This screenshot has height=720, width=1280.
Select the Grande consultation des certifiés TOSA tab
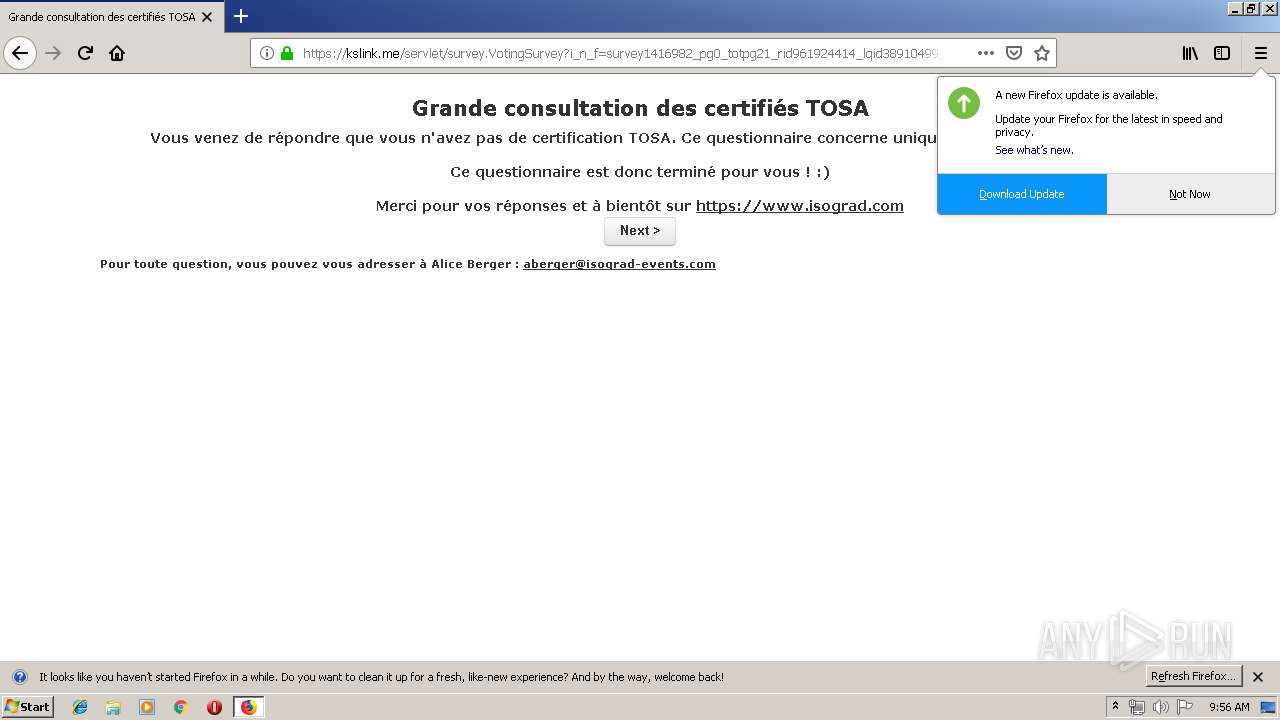pos(111,17)
